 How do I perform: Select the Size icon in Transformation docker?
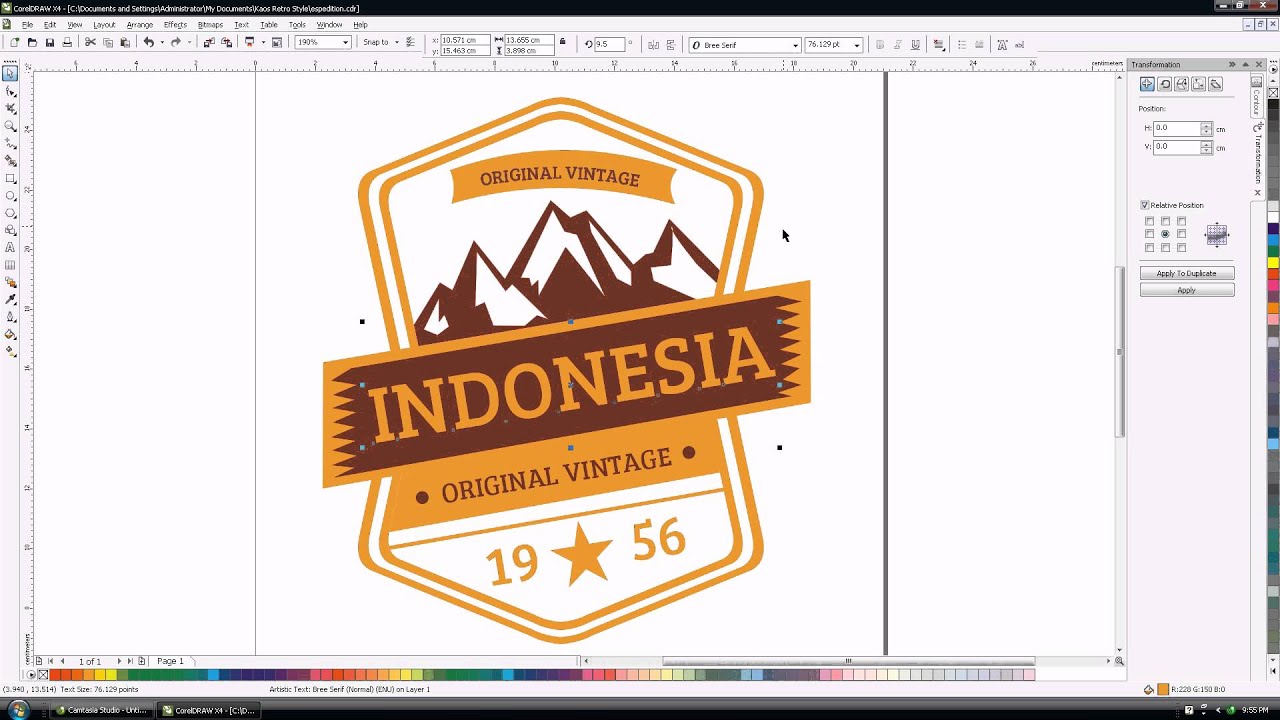[x=1198, y=84]
